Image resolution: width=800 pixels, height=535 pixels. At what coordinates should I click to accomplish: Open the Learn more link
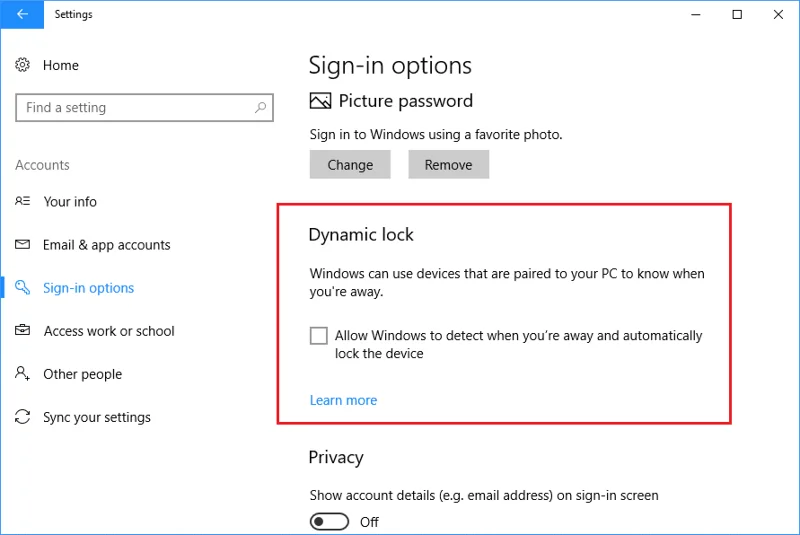[x=343, y=400]
